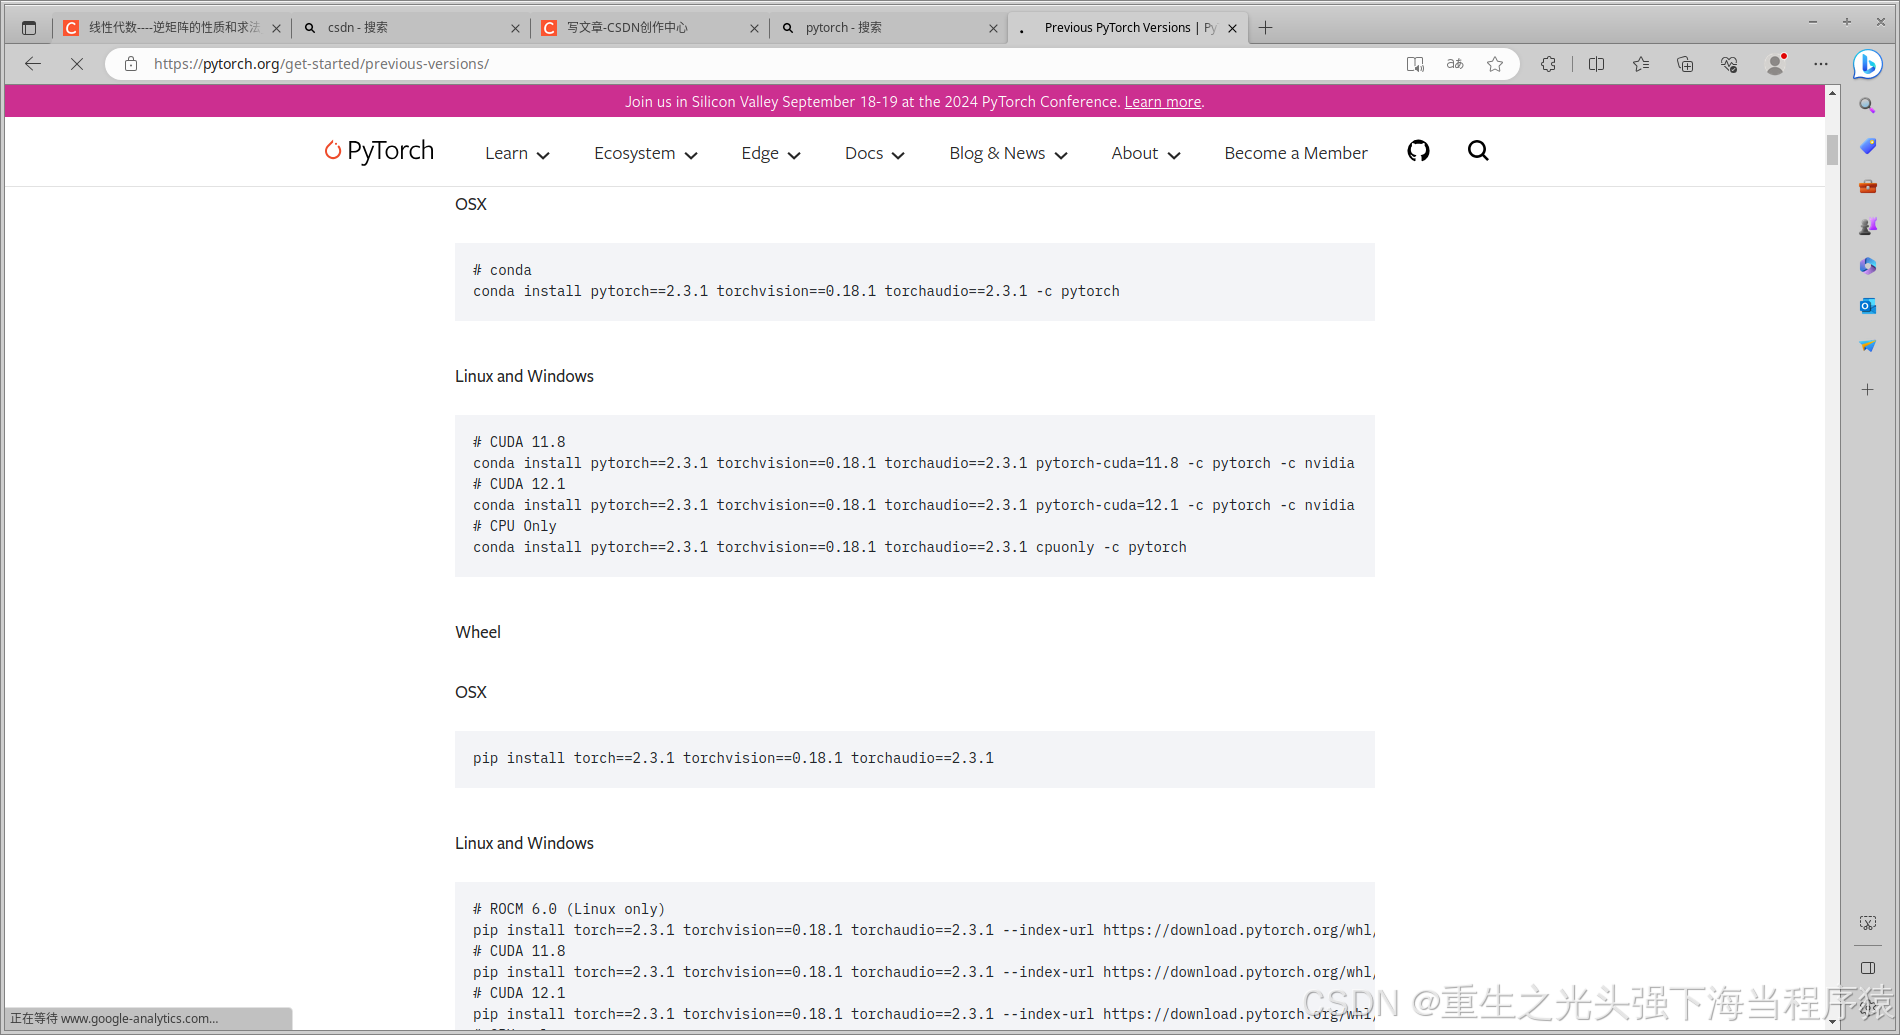Open Bing Copilot from the sidebar
The width and height of the screenshot is (1900, 1035).
[x=1866, y=64]
